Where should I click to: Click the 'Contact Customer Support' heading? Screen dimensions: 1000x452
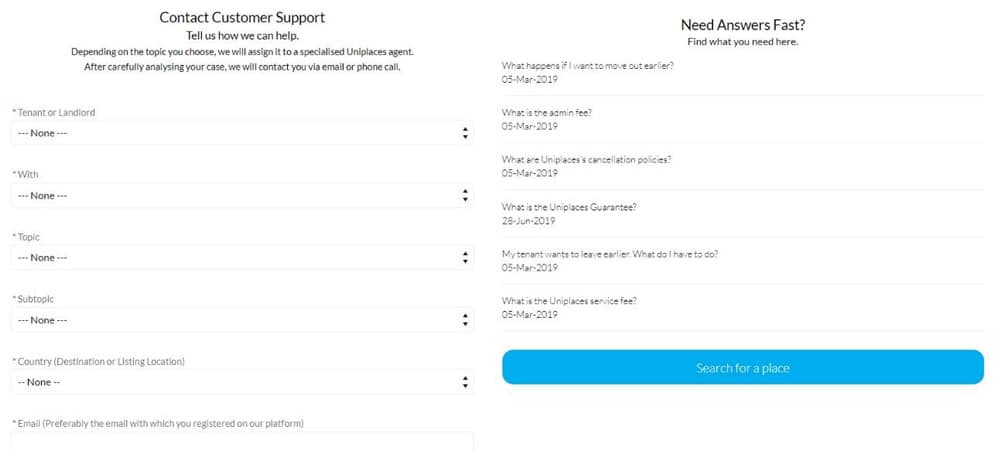point(242,17)
